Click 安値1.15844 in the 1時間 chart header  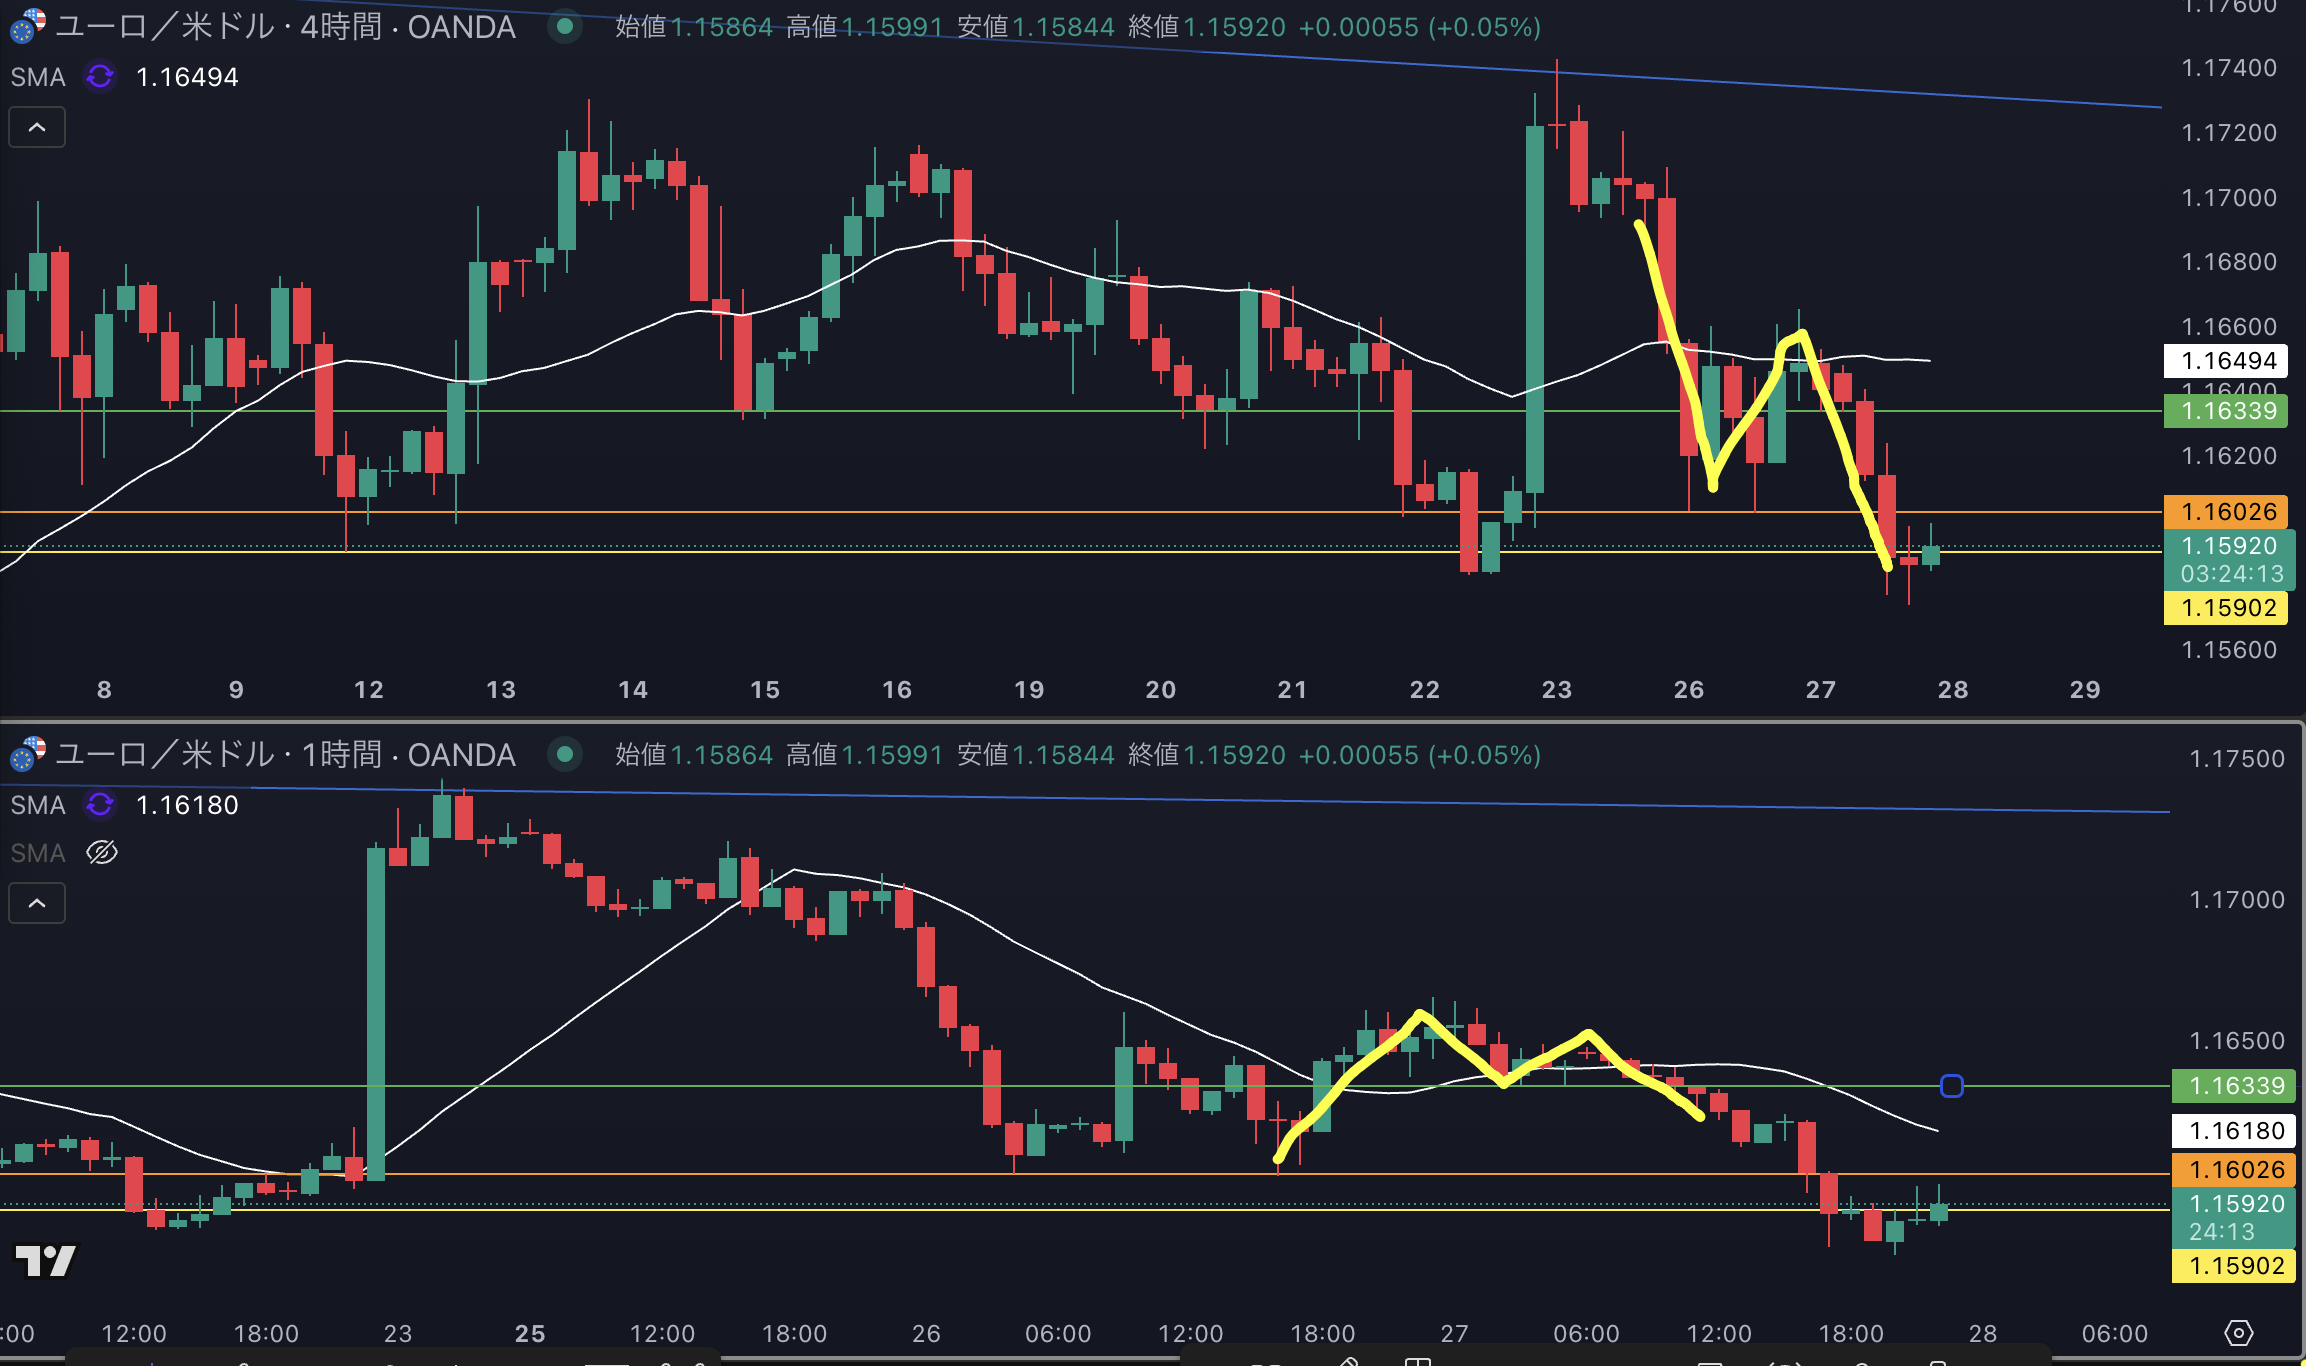pyautogui.click(x=1036, y=754)
